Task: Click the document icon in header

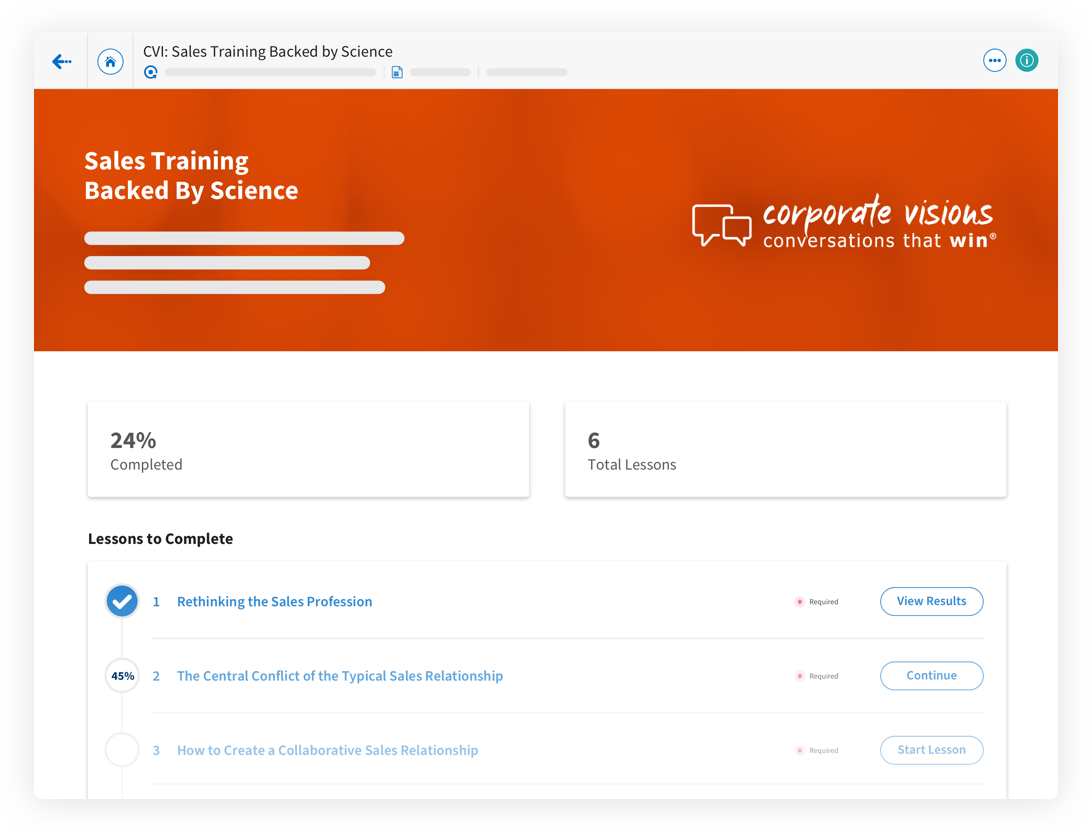Action: (397, 72)
